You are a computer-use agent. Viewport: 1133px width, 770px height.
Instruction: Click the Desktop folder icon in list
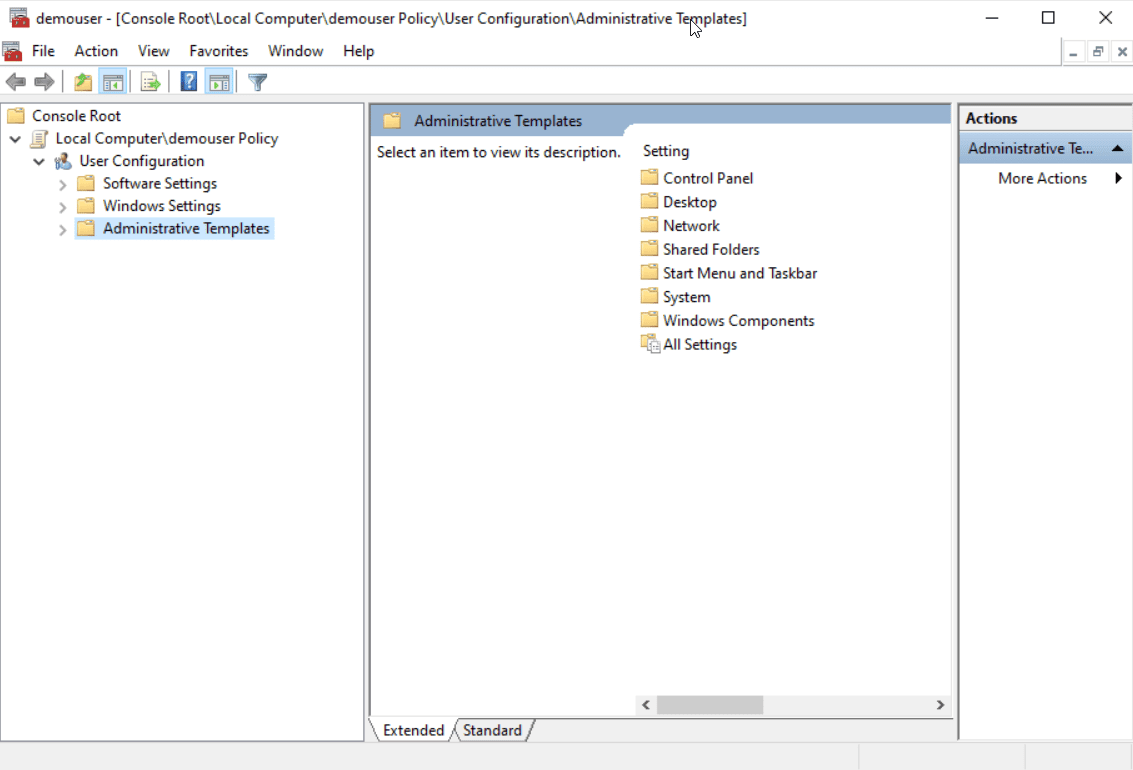click(x=650, y=201)
